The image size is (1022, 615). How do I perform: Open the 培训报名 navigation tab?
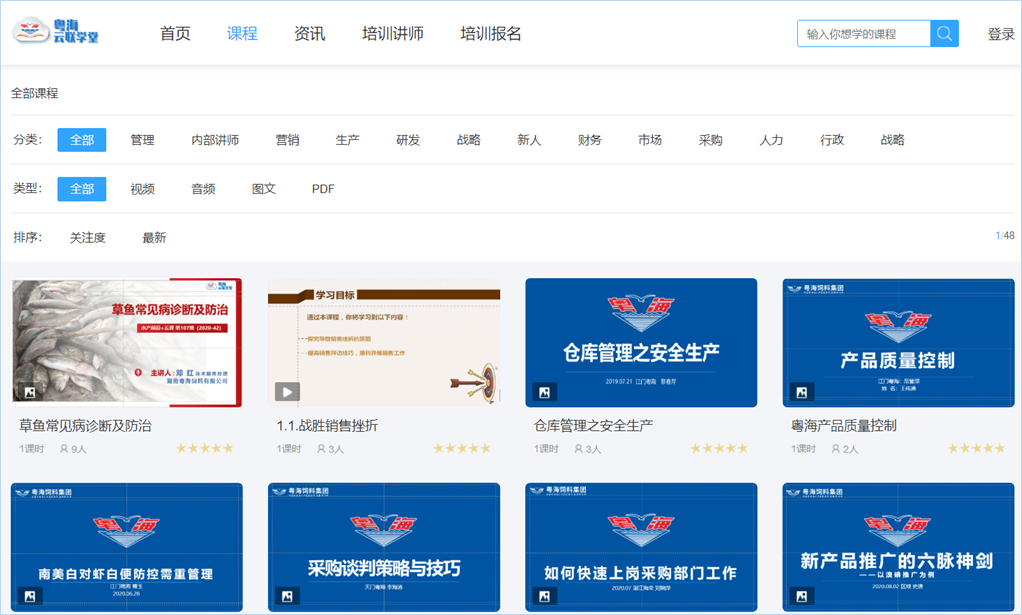coord(491,34)
